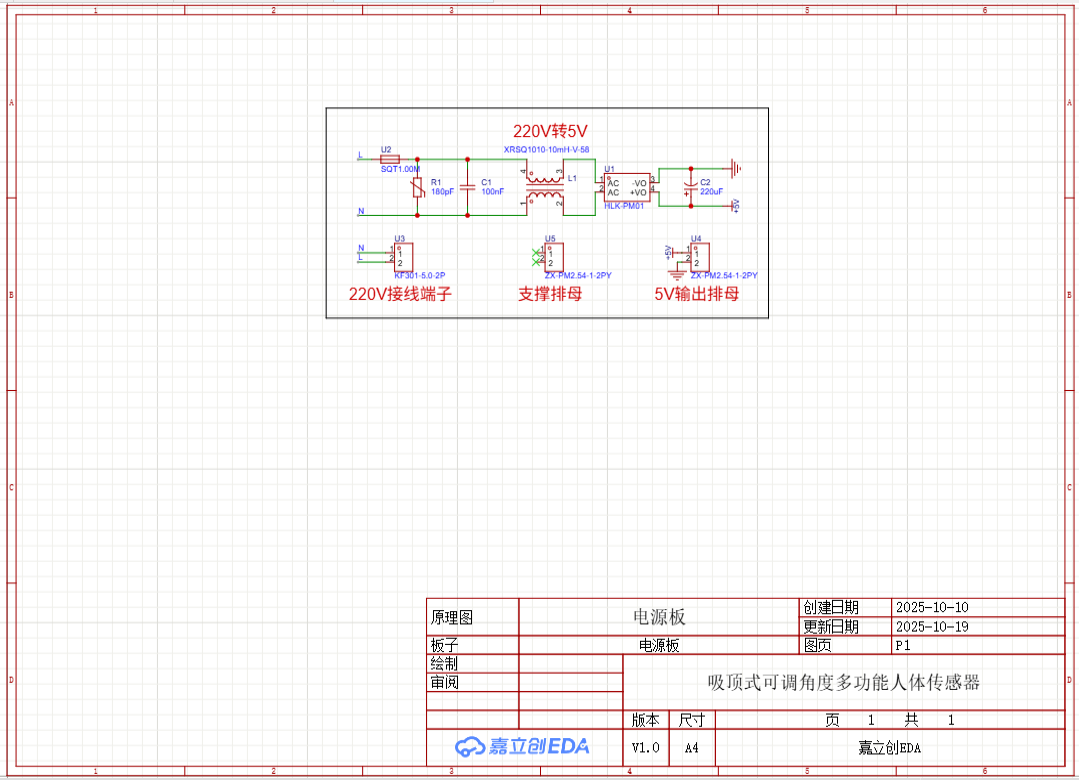
Task: Select the XRSQ1010-10mH-V-58 part label
Action: [546, 149]
